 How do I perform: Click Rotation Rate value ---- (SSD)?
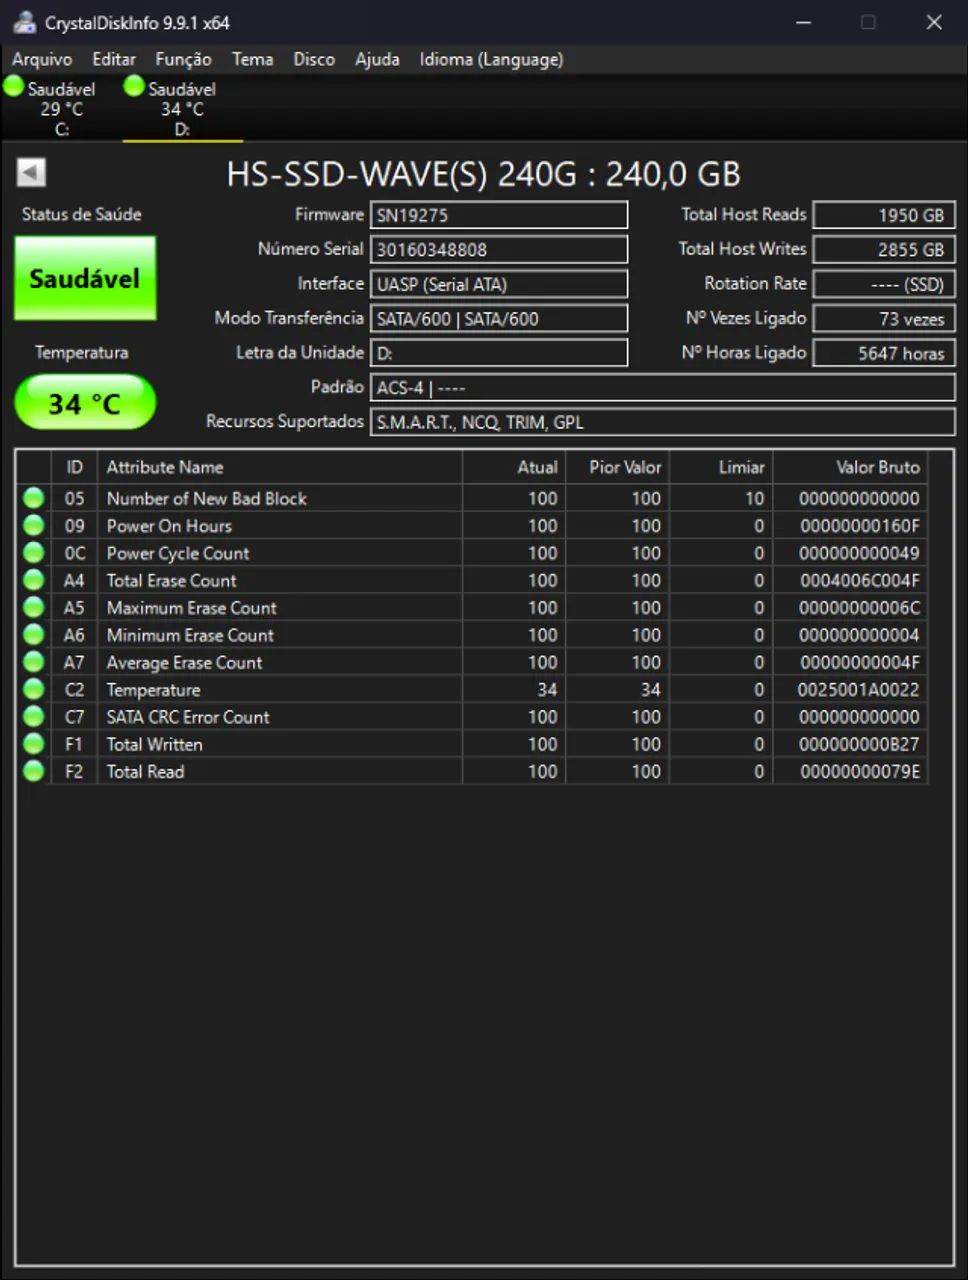[x=884, y=284]
